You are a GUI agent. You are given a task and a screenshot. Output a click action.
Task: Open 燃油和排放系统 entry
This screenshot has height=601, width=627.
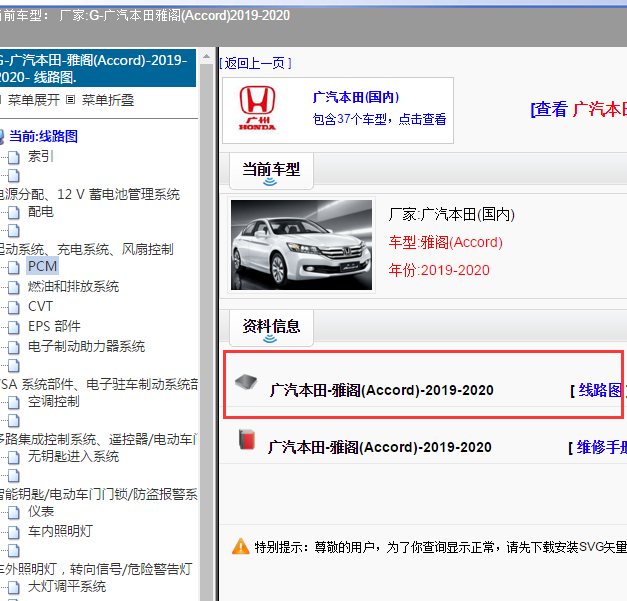coord(74,286)
